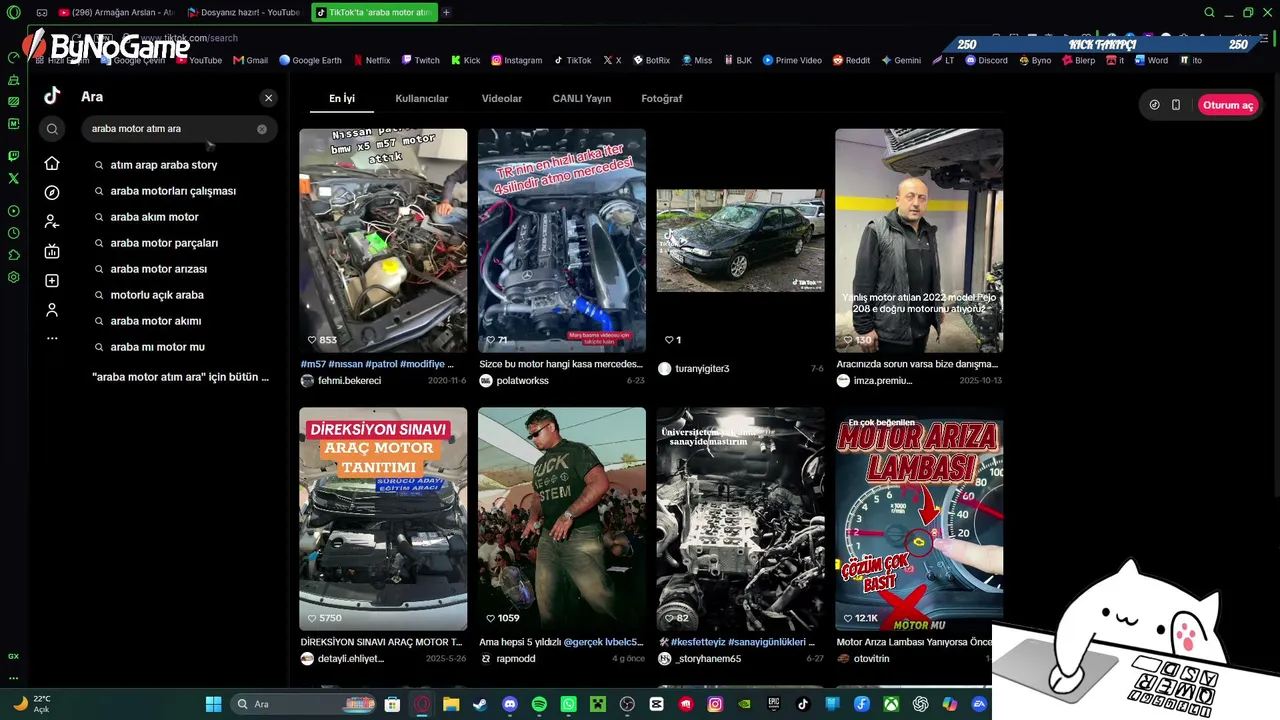Open the MOTOR ARIZA LAMBASI video
Screen dimensions: 1280x720
pos(919,519)
